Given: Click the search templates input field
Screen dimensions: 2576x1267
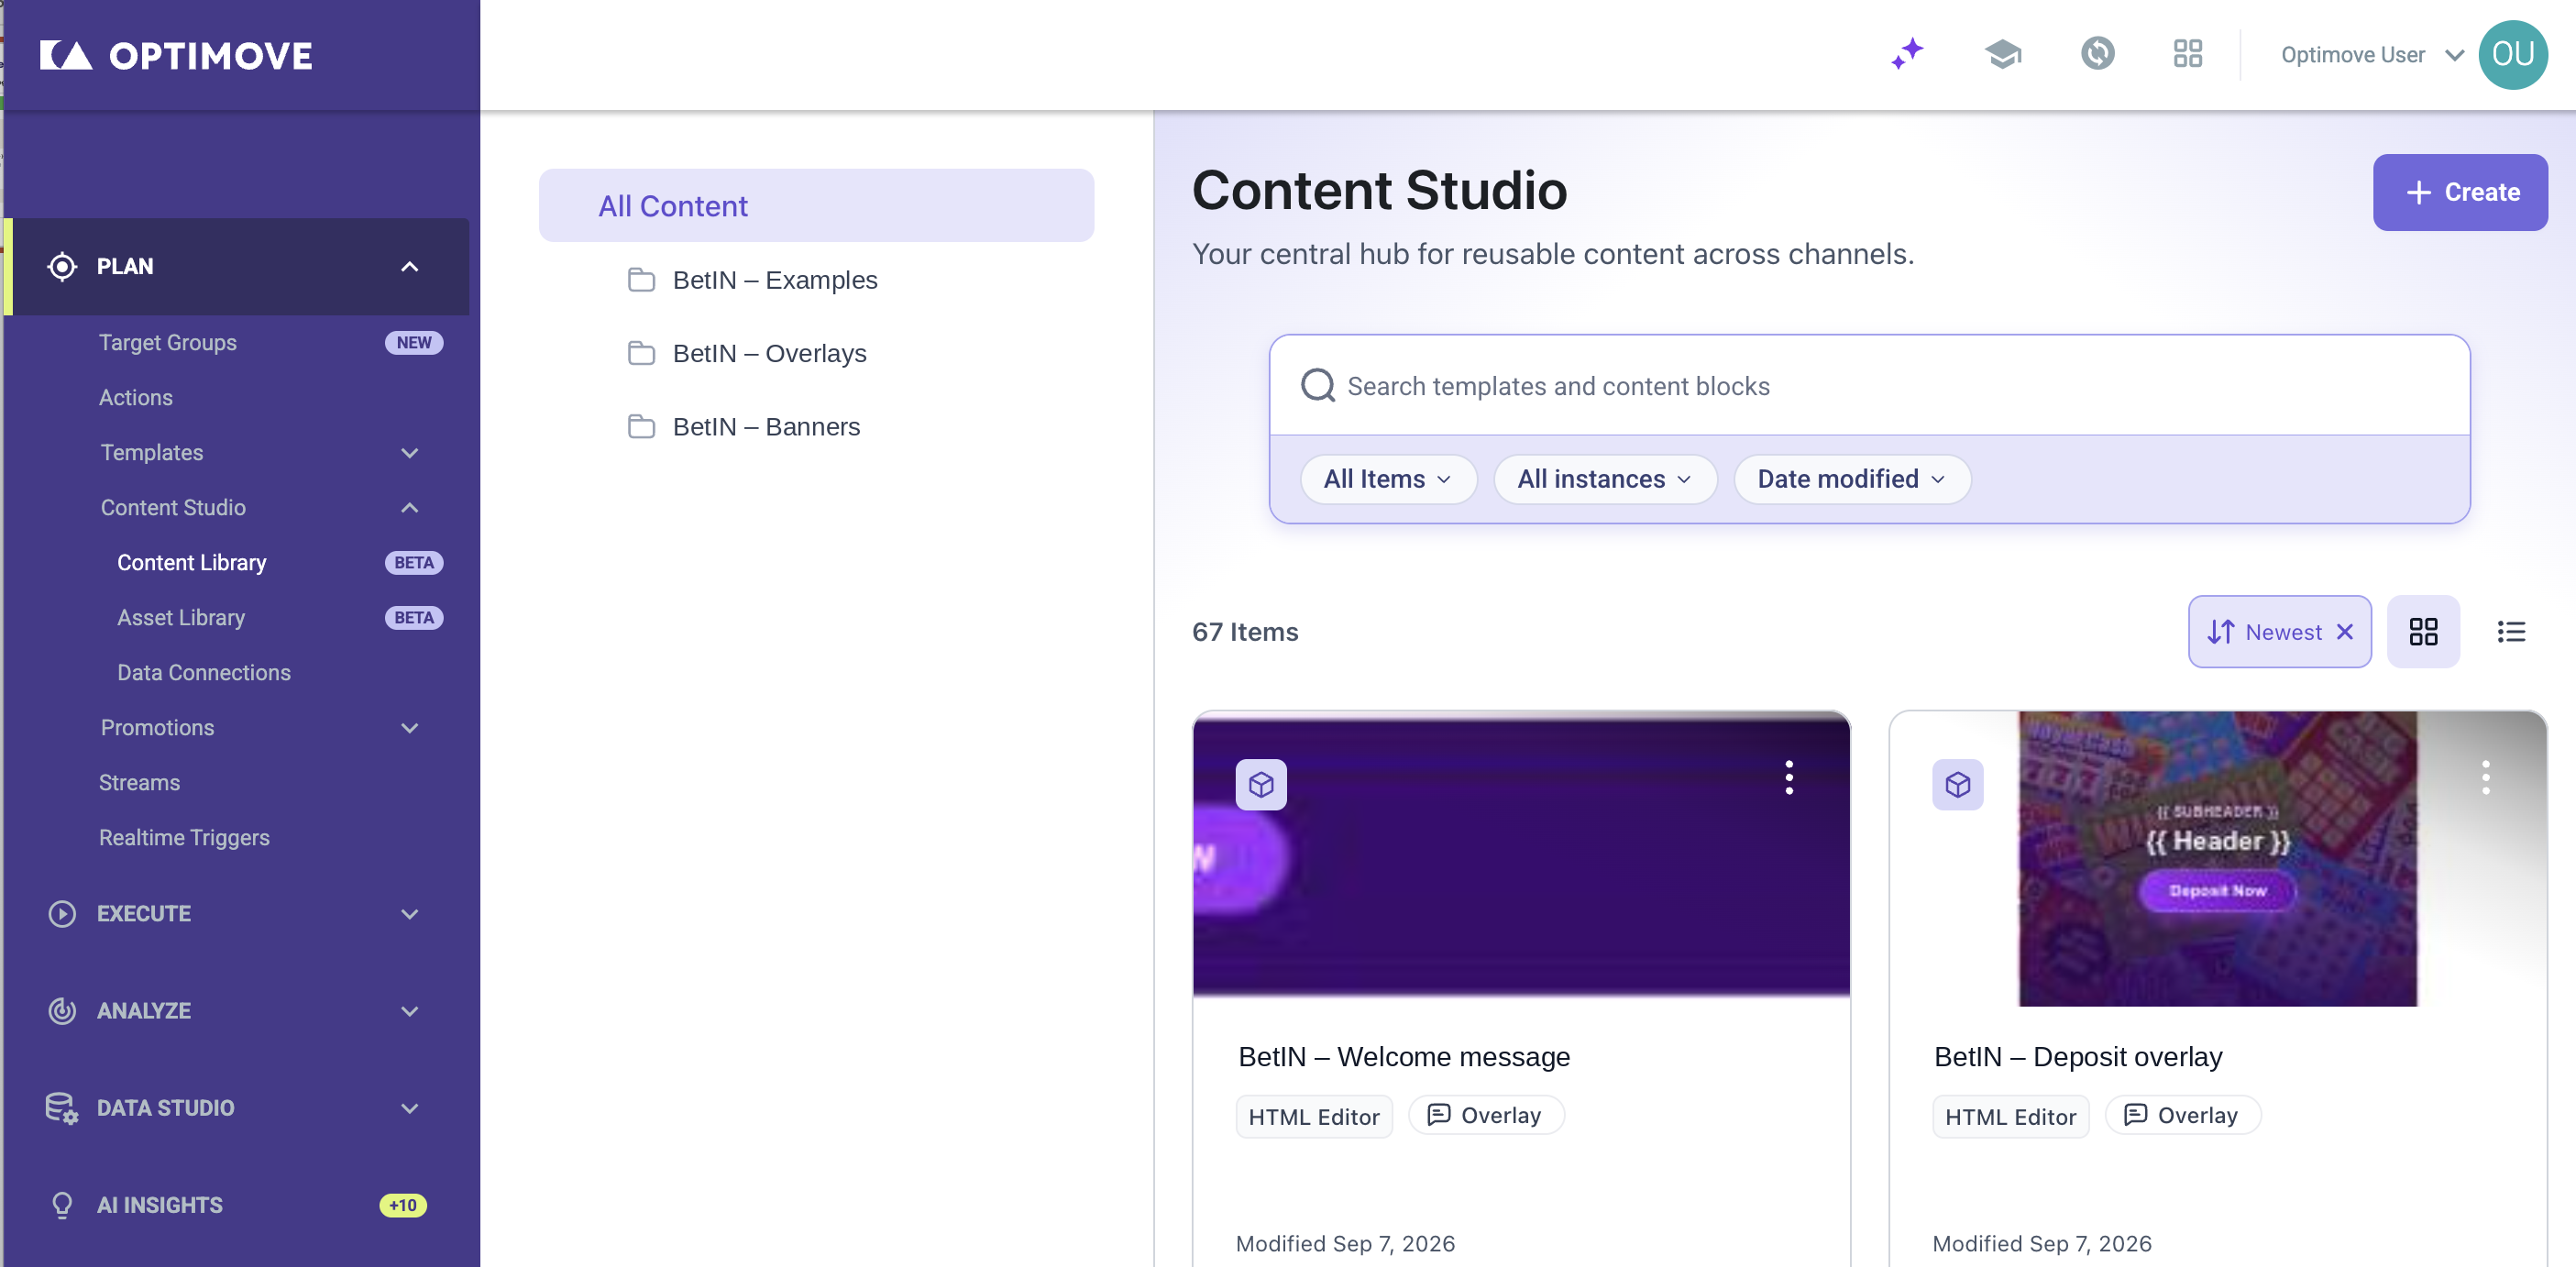Looking at the screenshot, I should click(x=1868, y=386).
